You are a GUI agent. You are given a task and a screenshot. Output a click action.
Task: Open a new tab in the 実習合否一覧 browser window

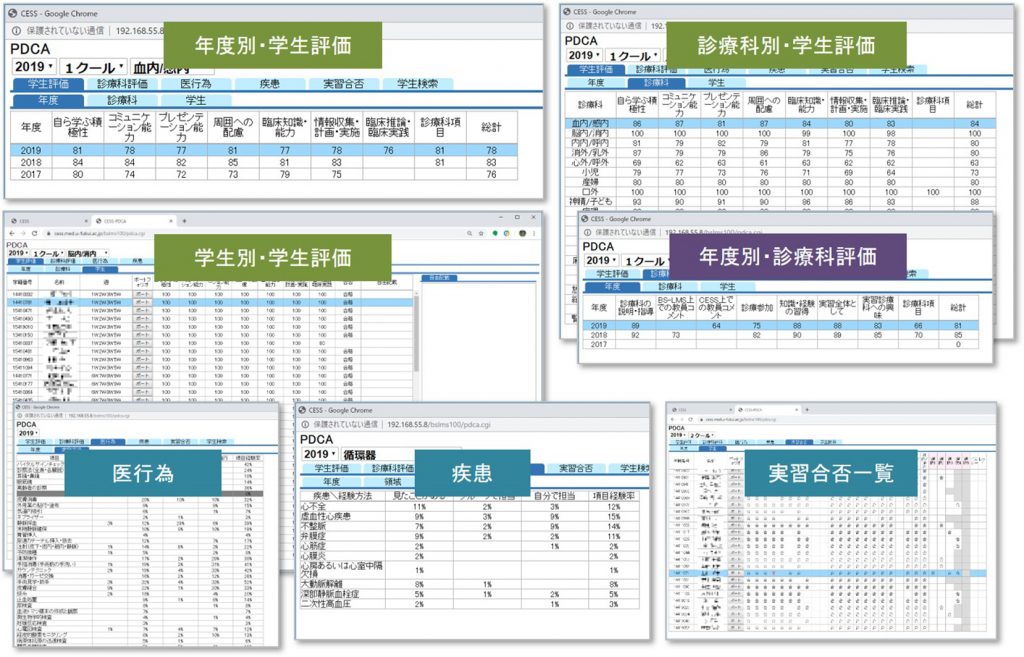(x=807, y=409)
